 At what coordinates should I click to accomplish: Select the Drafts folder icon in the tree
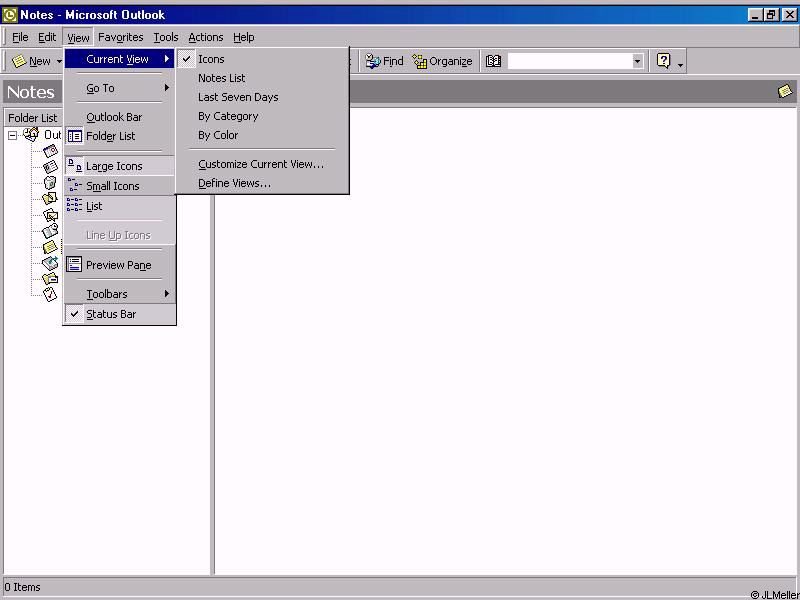pyautogui.click(x=50, y=198)
